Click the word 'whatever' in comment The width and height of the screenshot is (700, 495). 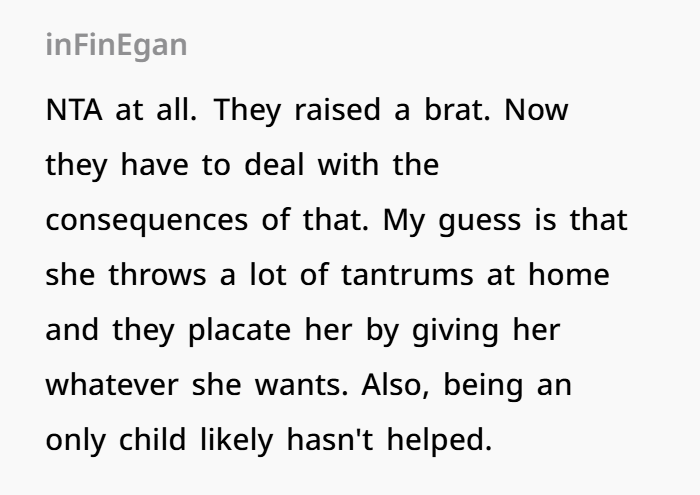point(112,385)
